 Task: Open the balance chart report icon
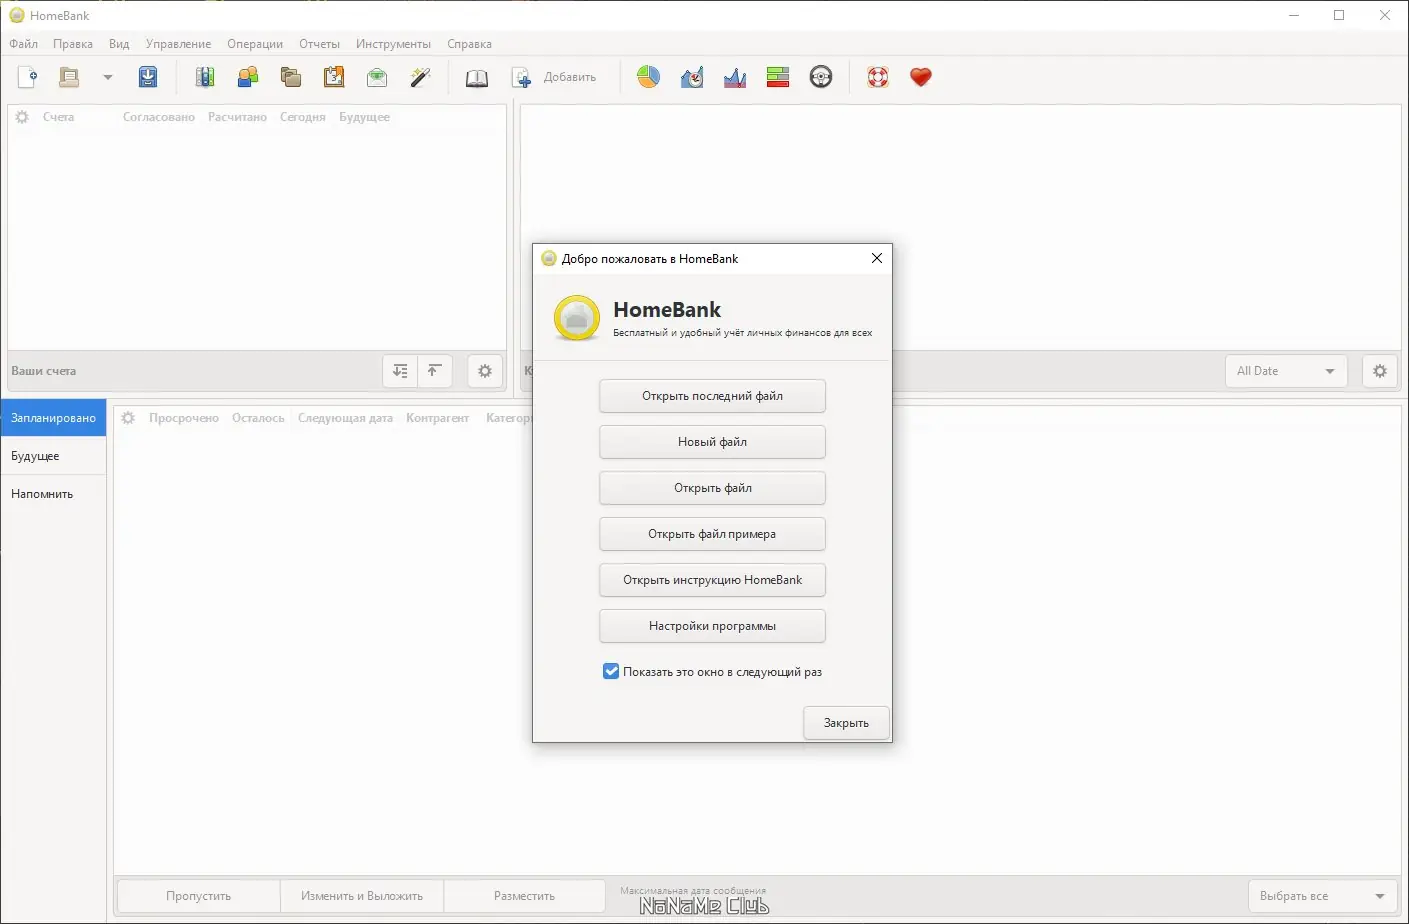735,77
